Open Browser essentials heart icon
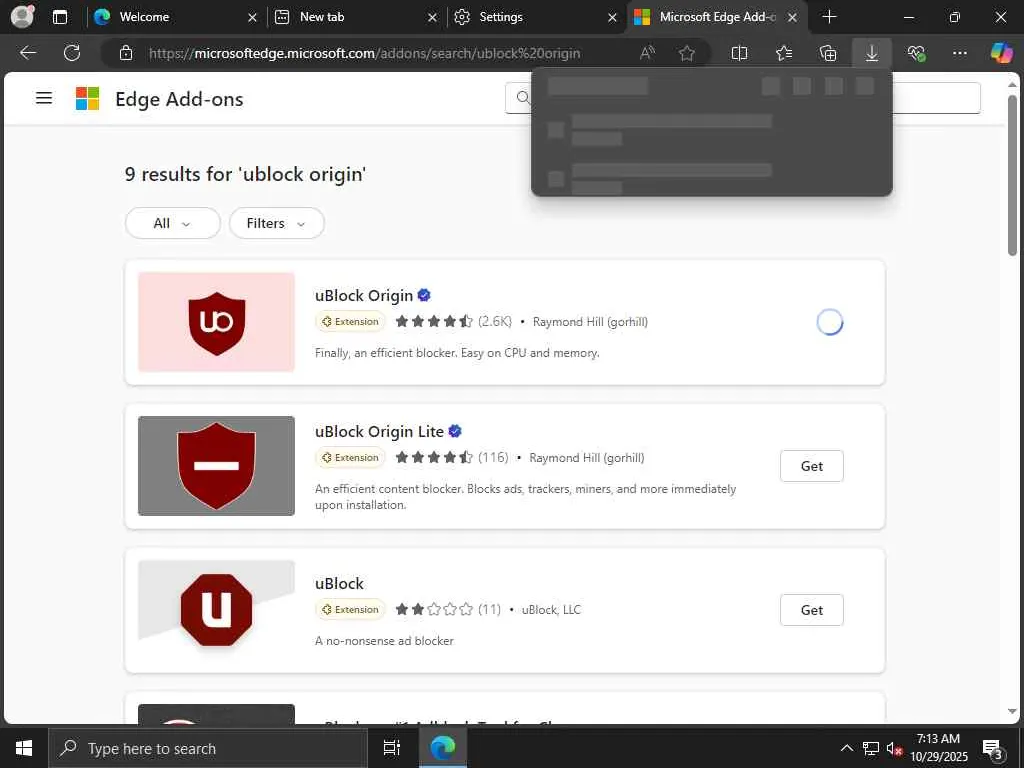Screen dimensions: 1024x768 916,53
